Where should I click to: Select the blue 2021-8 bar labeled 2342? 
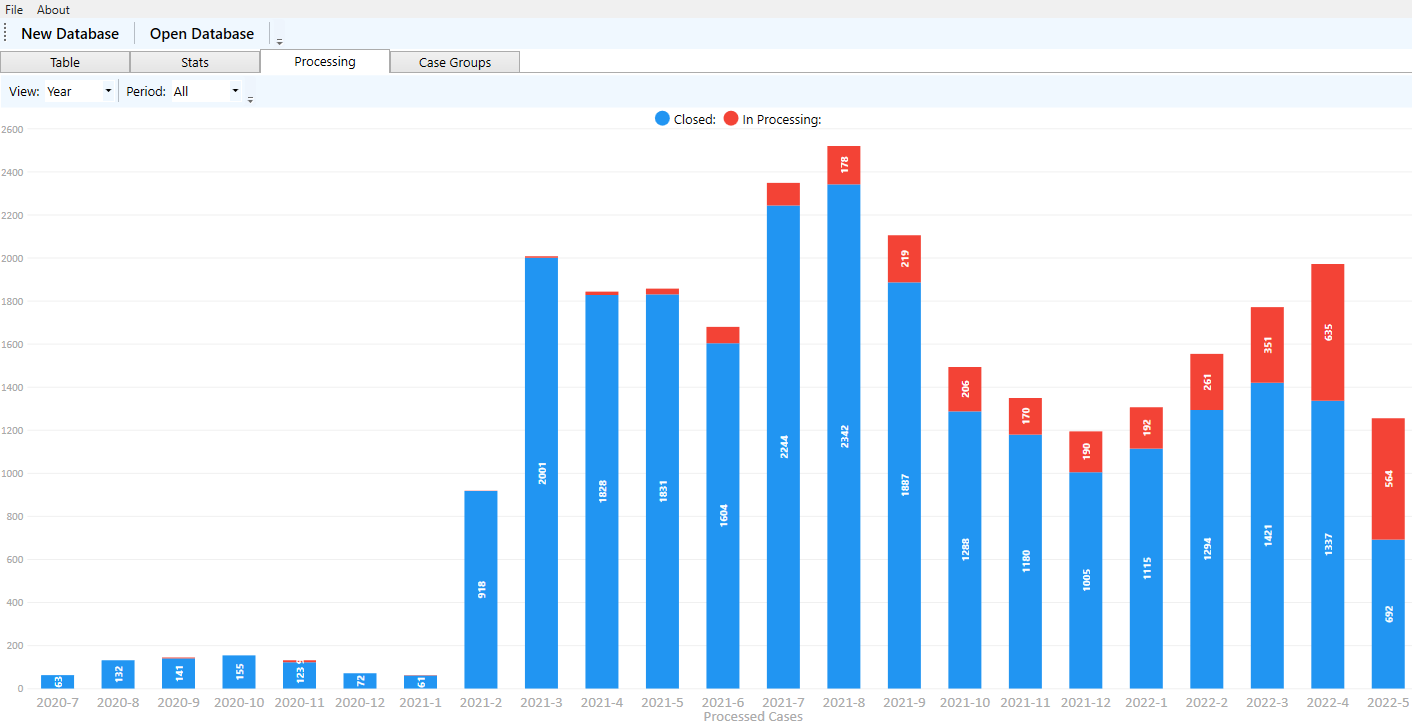(844, 436)
